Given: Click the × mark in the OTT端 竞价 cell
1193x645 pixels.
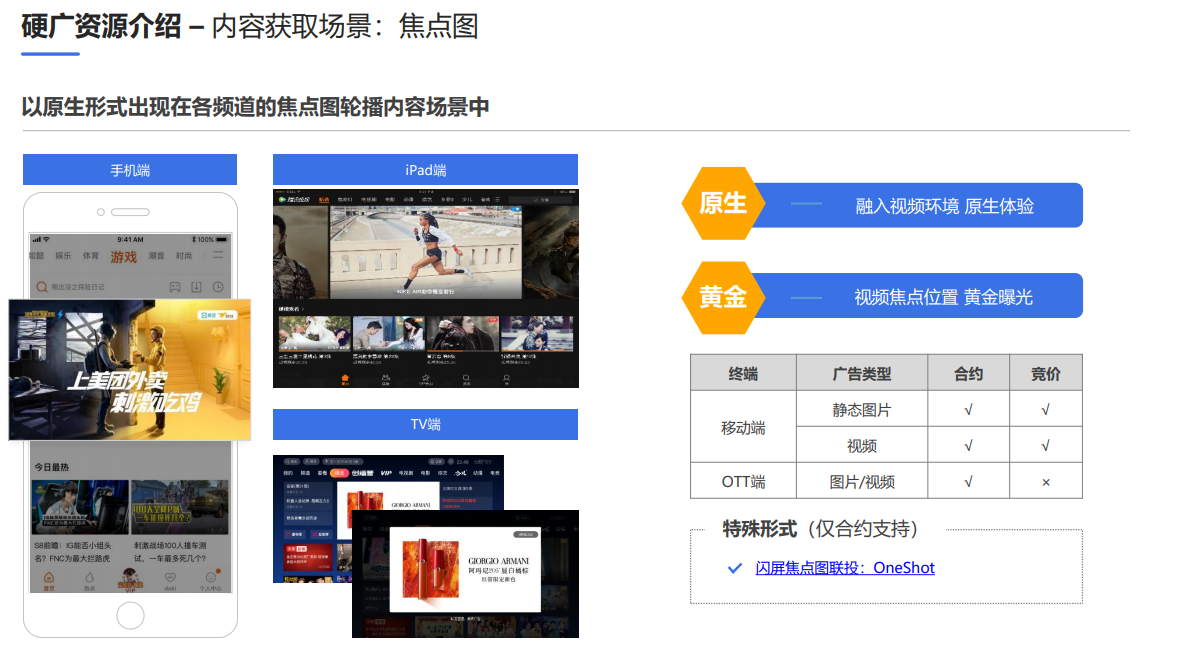Looking at the screenshot, I should click(1045, 481).
